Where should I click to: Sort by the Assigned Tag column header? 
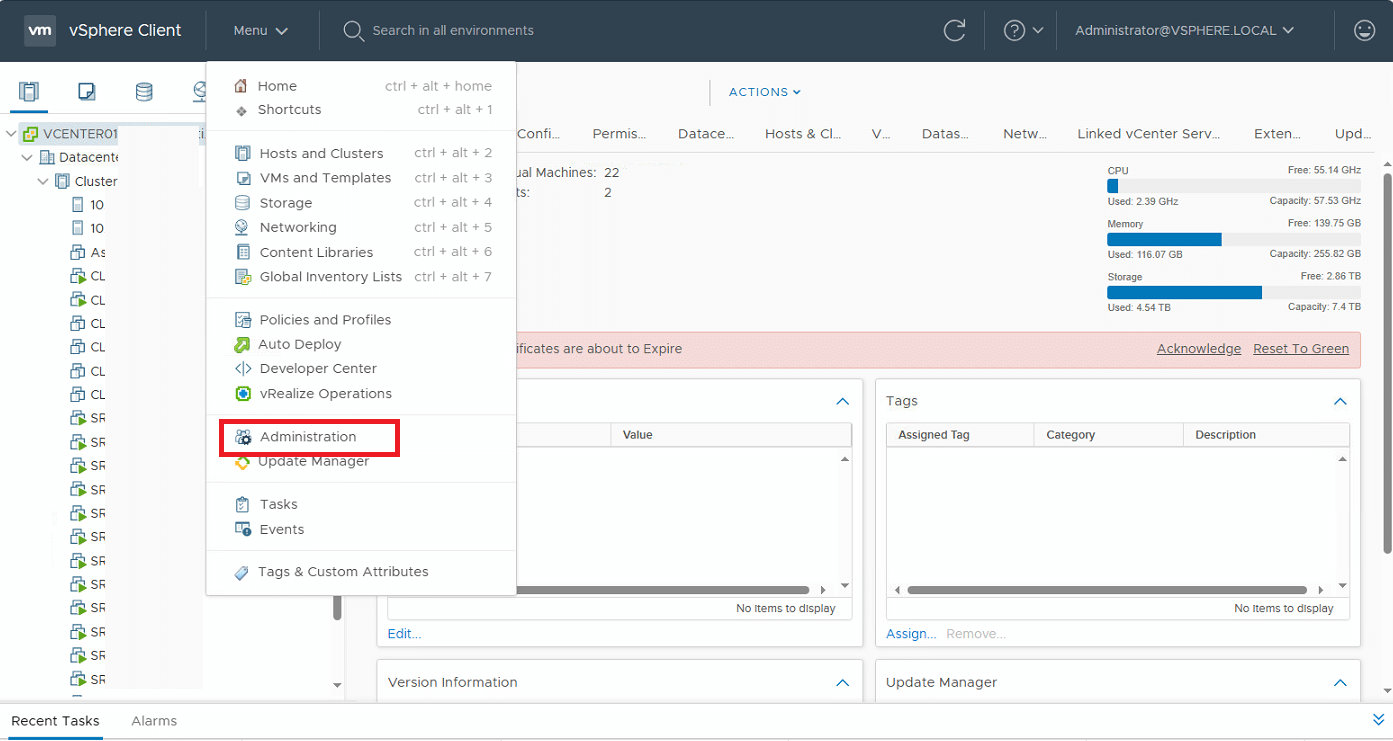point(960,435)
